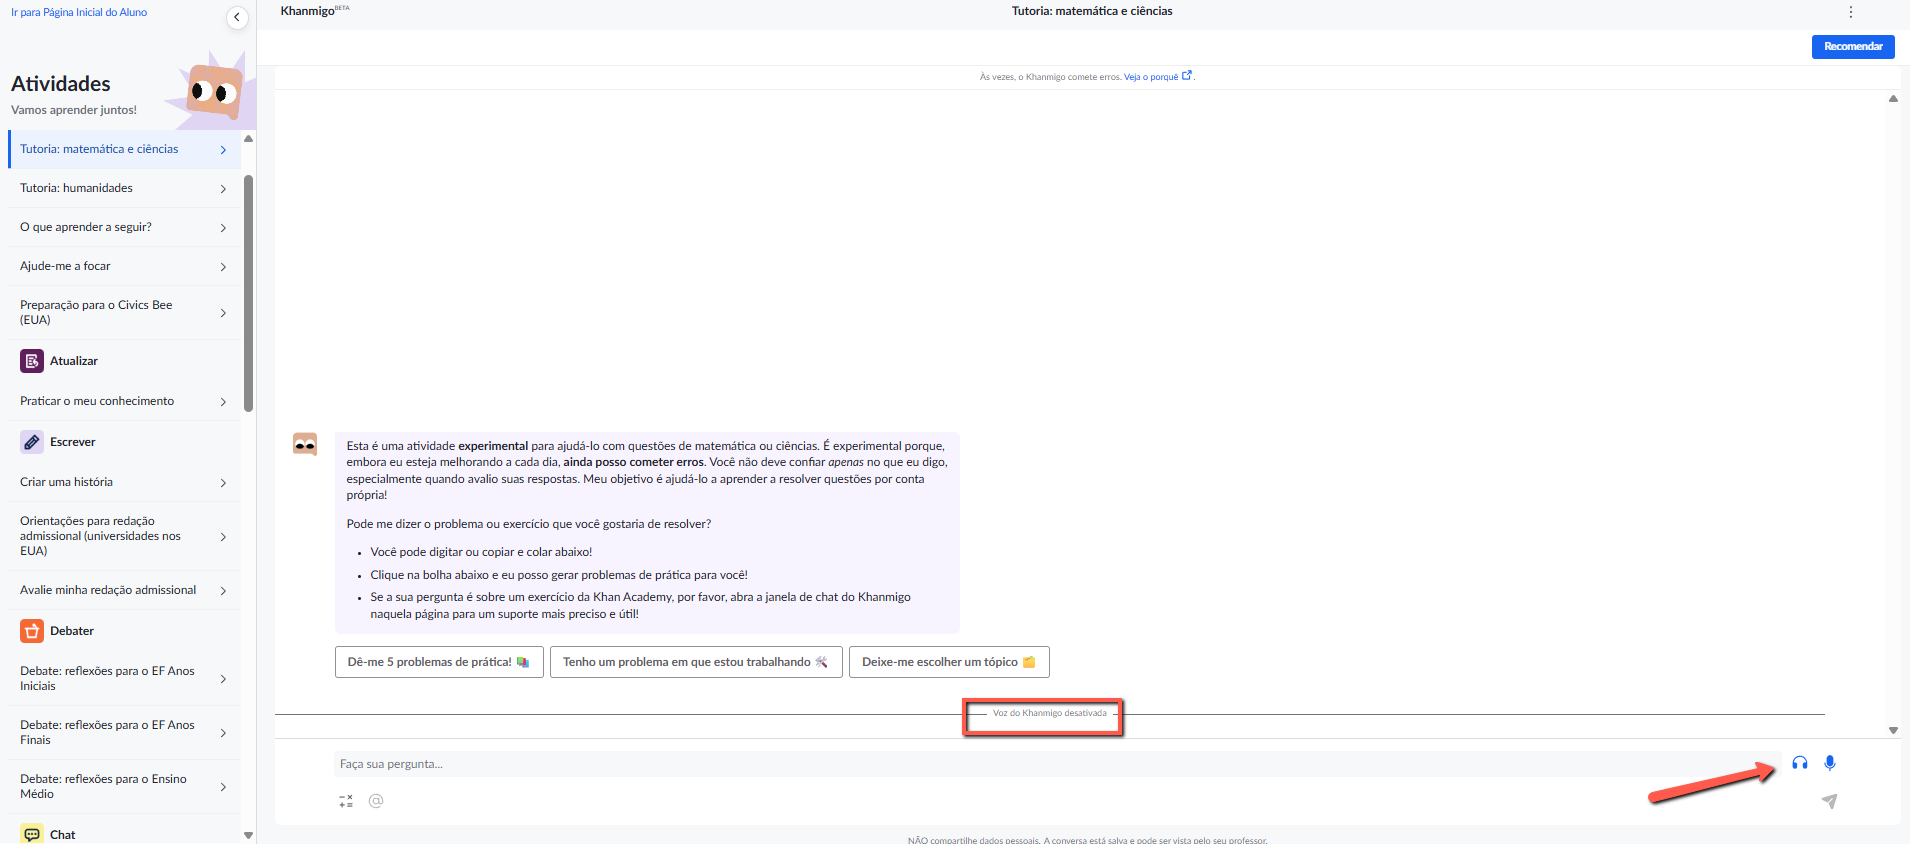Click the at-sign mention icon
Viewport: 1910px width, 844px height.
pos(376,801)
